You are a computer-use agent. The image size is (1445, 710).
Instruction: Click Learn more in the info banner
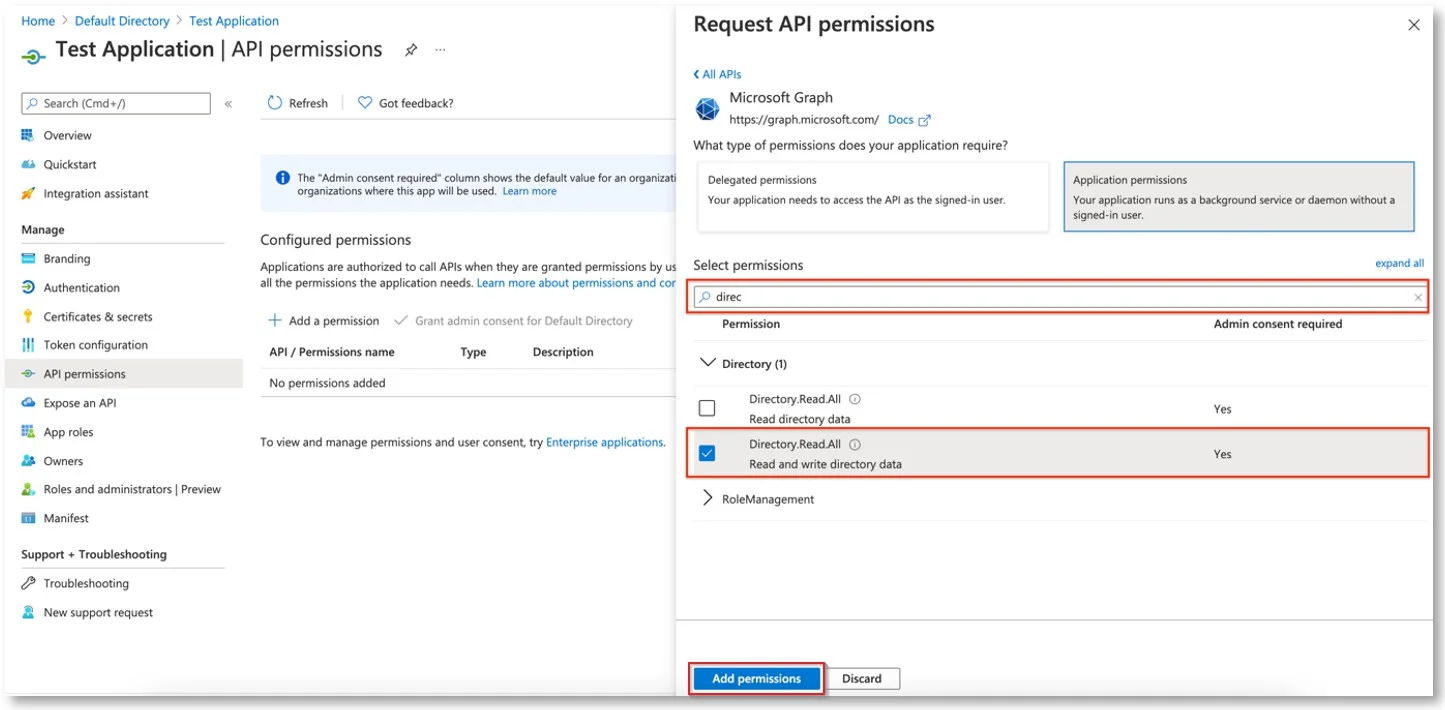point(529,191)
